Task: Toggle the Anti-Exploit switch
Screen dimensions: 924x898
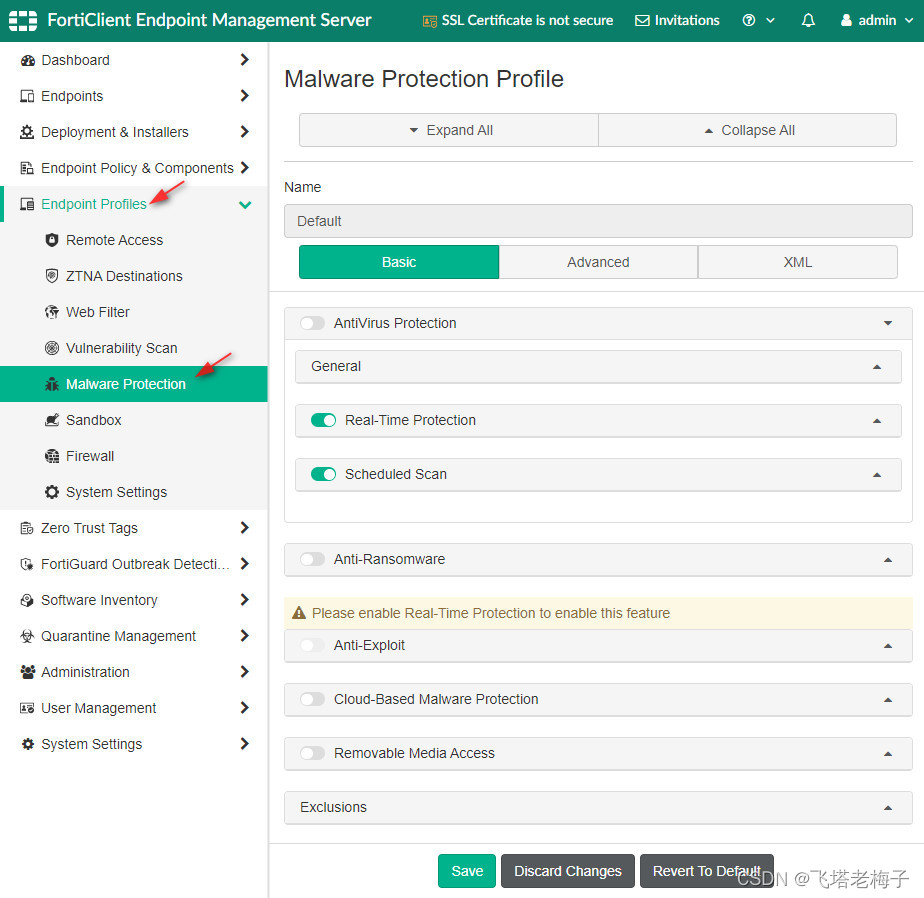Action: 312,645
